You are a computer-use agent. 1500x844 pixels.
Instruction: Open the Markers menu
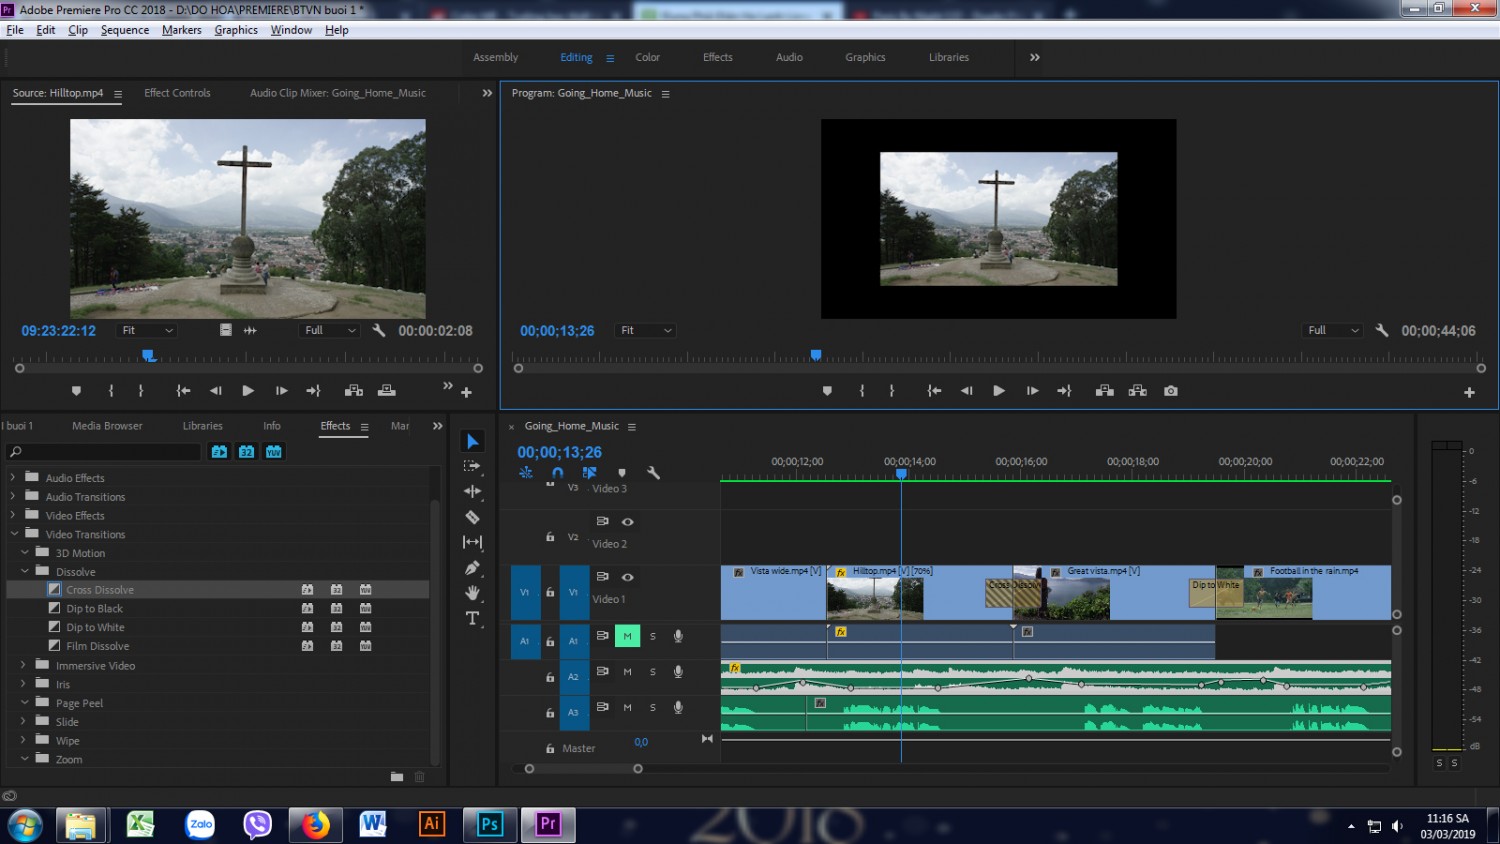click(182, 30)
